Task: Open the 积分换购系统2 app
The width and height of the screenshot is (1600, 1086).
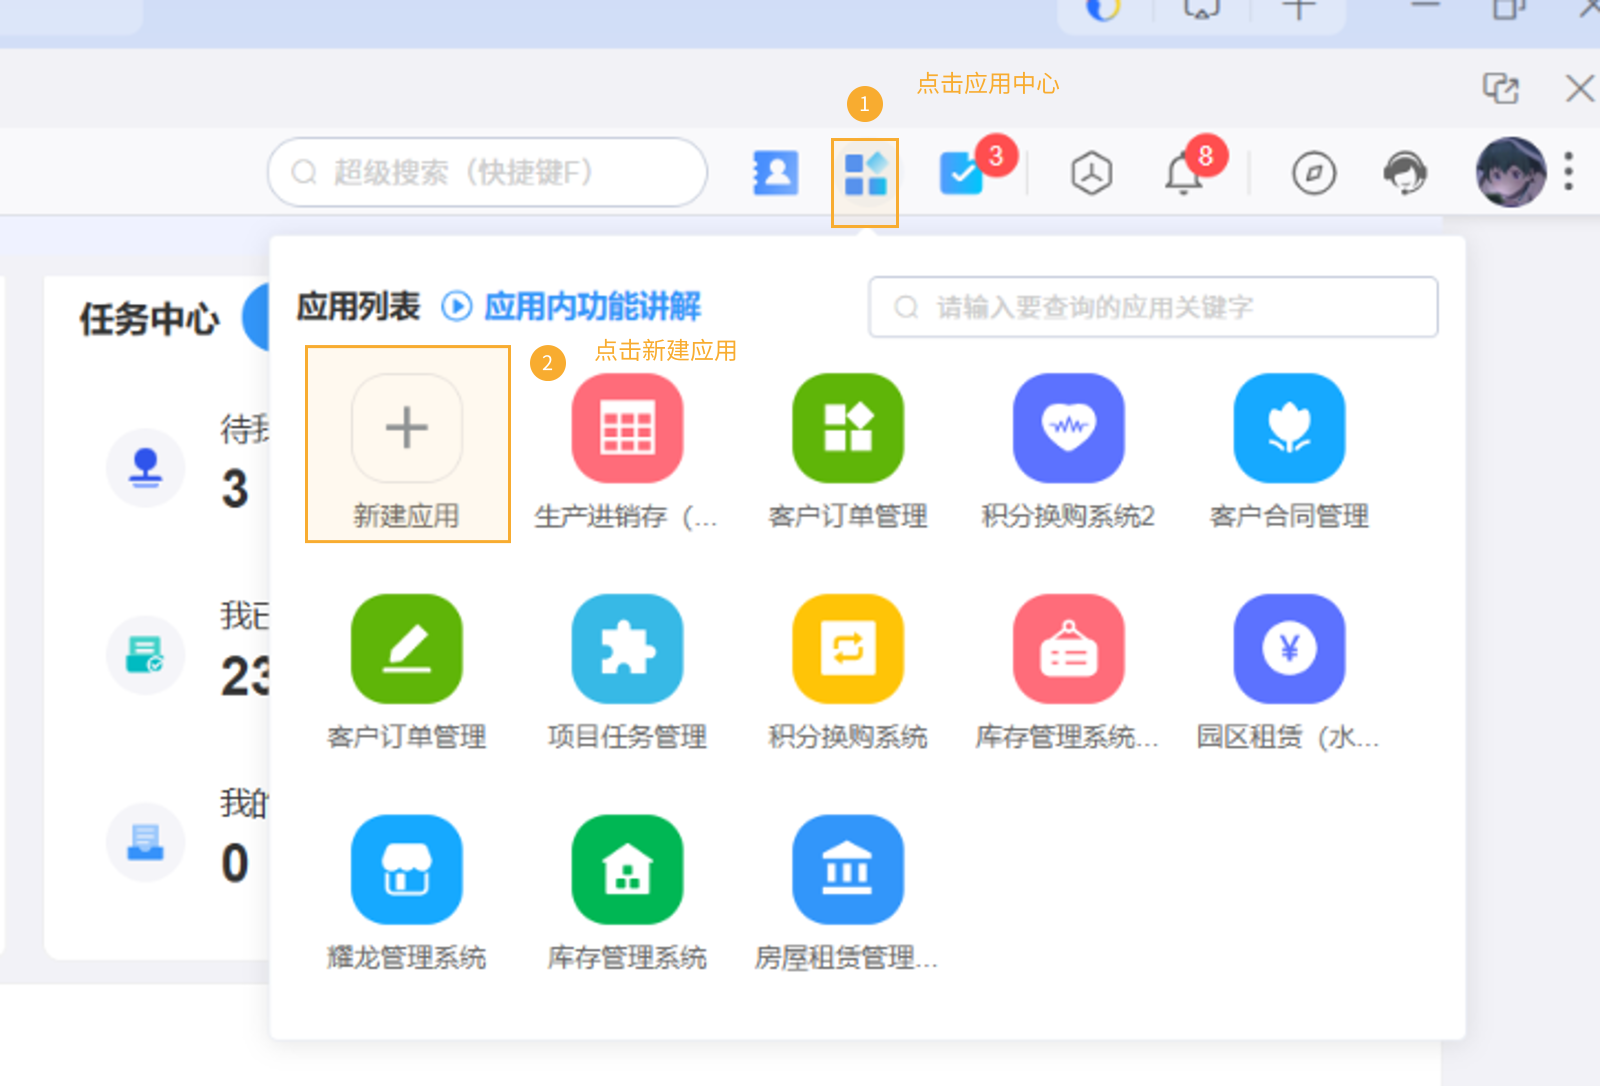Action: pos(1069,428)
